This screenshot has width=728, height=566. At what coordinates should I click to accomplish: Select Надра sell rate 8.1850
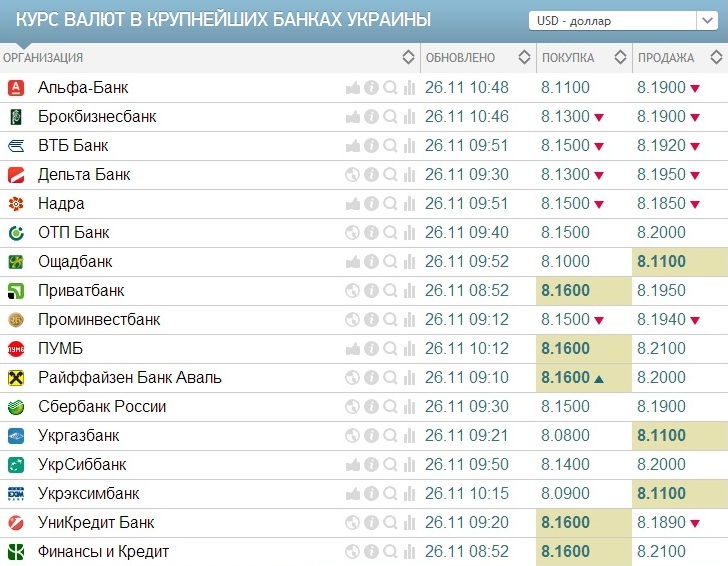point(661,203)
